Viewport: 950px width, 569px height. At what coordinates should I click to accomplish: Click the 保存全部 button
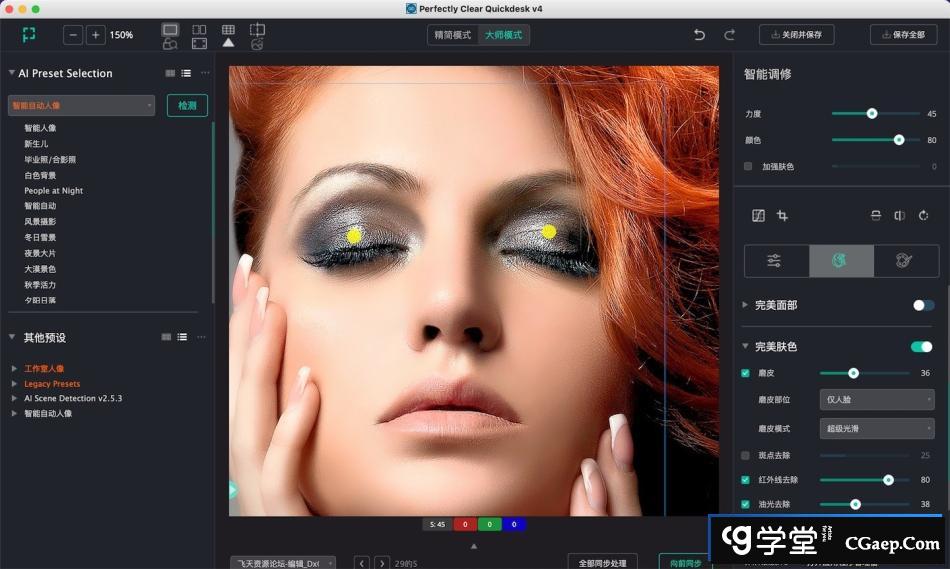[903, 35]
